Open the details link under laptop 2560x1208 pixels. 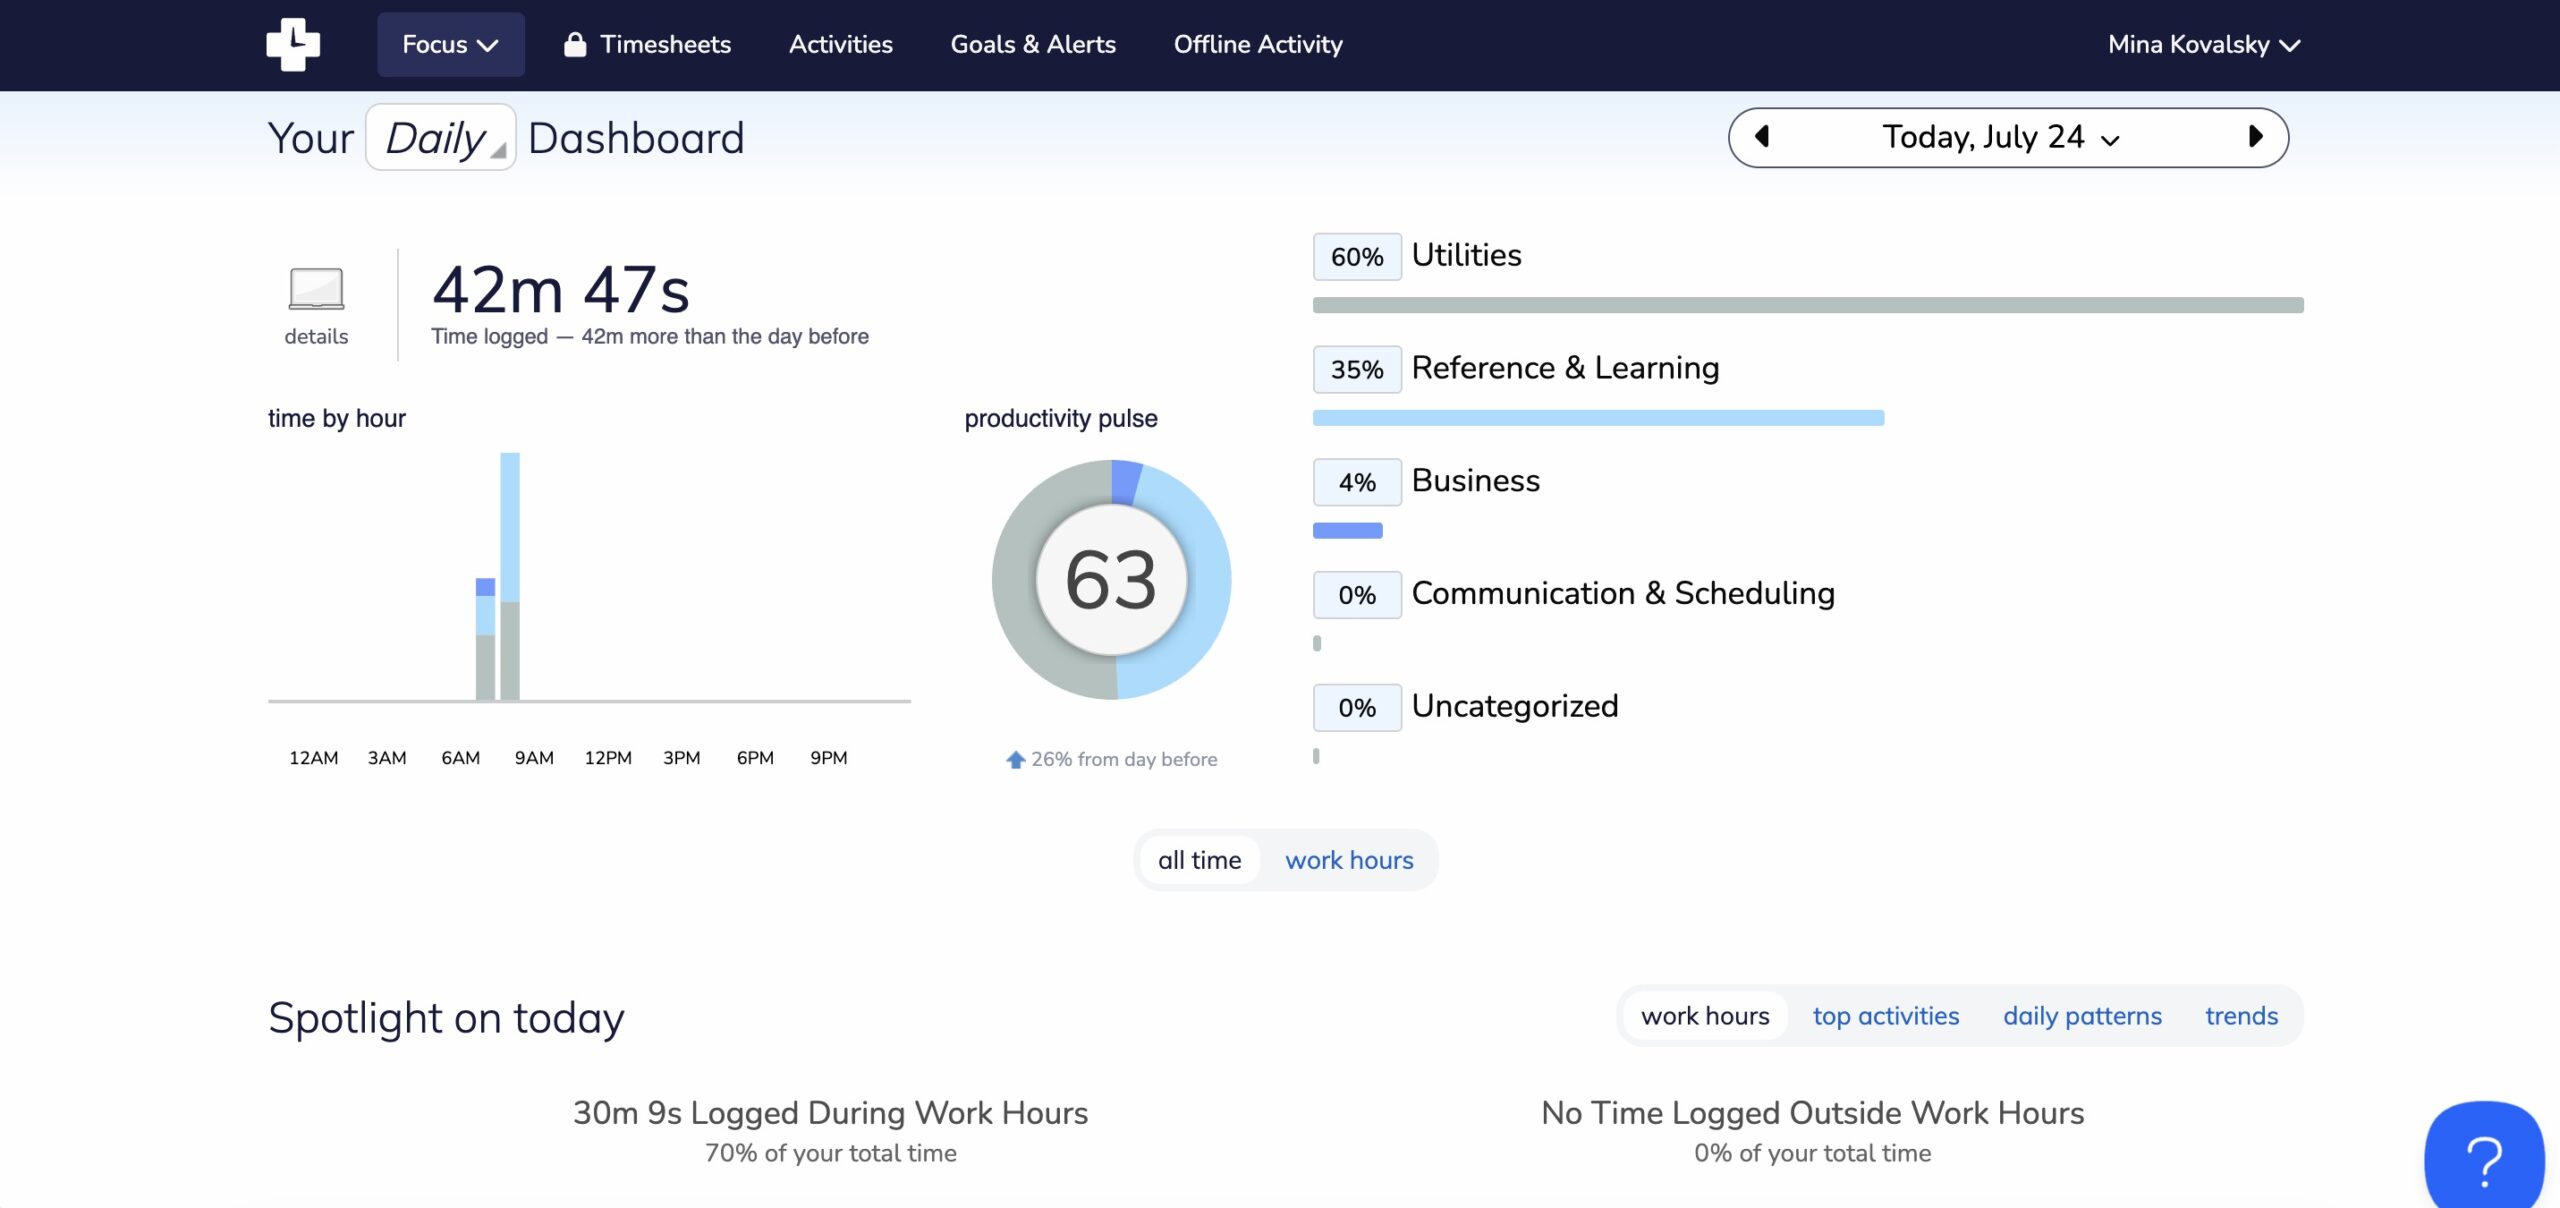point(316,336)
